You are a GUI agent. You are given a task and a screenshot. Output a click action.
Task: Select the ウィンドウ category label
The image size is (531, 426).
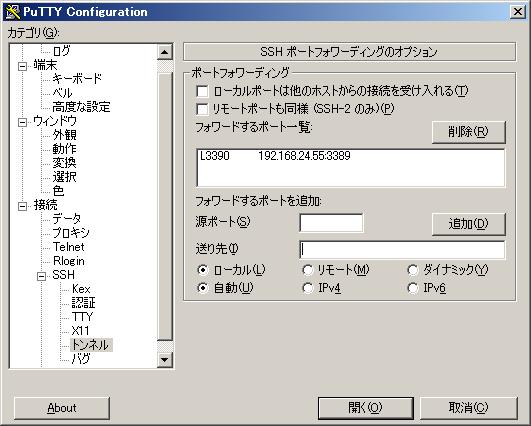tap(55, 121)
